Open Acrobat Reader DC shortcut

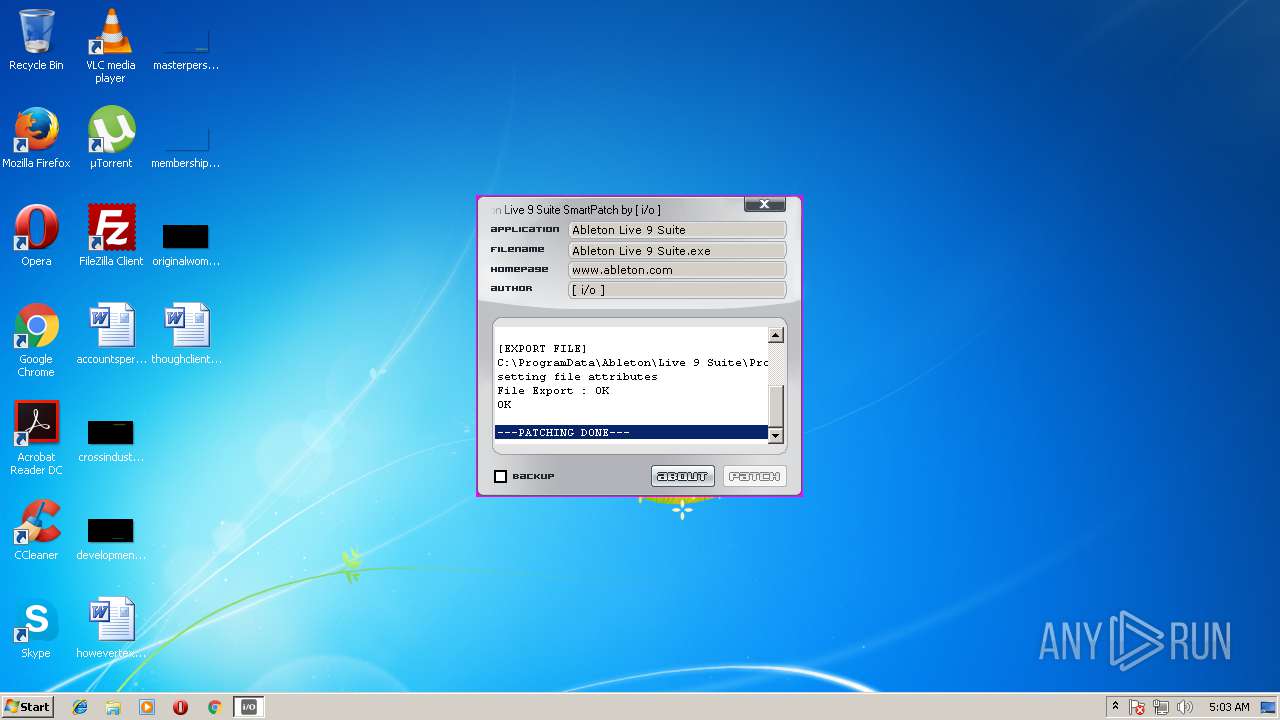[x=36, y=438]
